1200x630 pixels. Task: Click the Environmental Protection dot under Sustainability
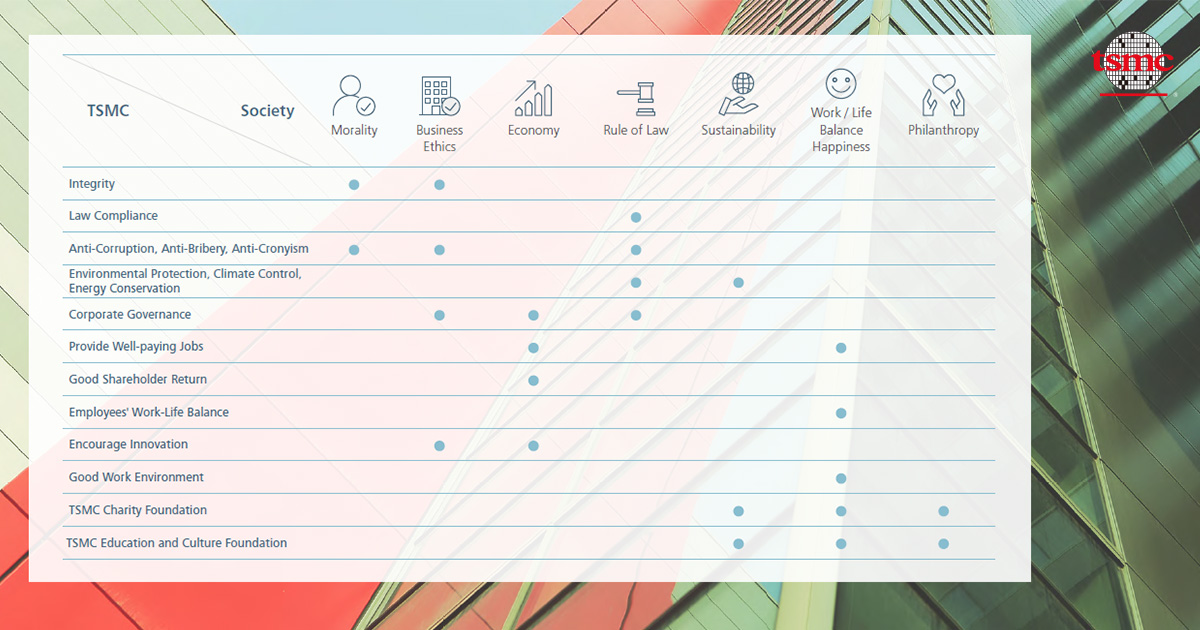click(x=739, y=283)
